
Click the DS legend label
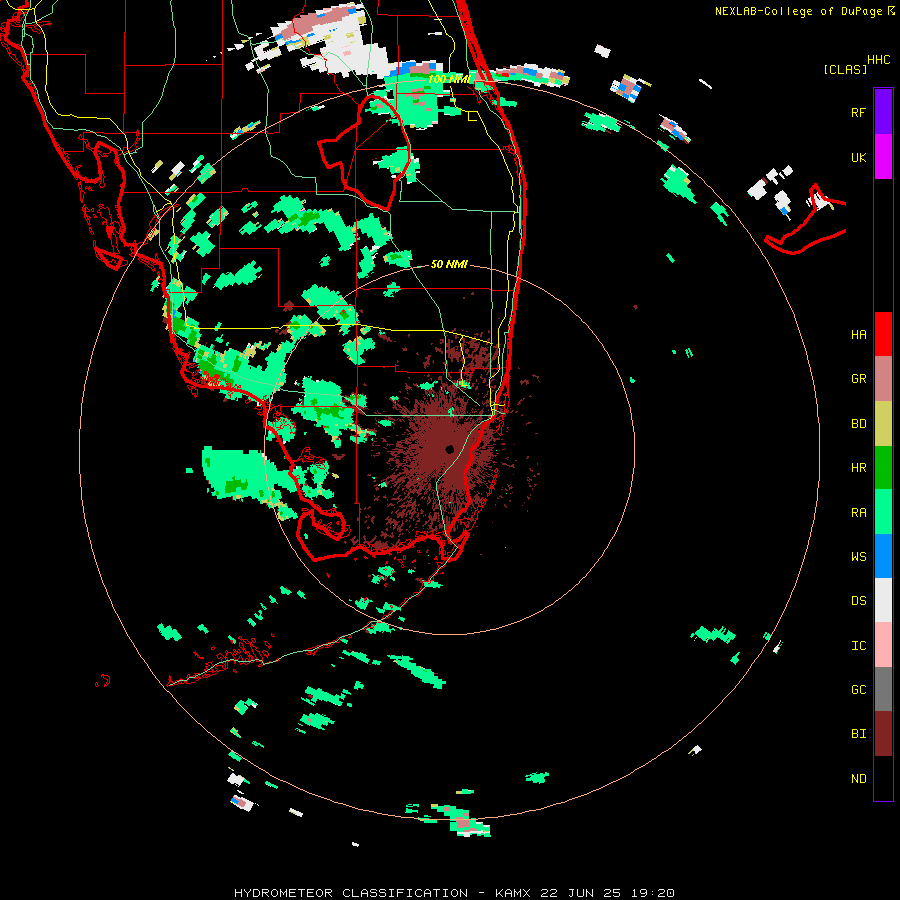click(x=858, y=601)
